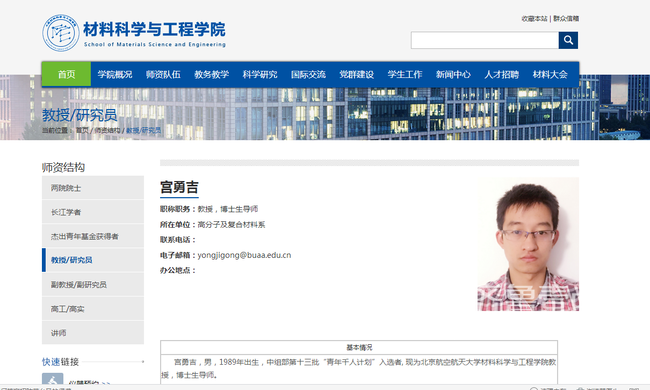Click the 快速链接 heading
The height and width of the screenshot is (390, 650).
click(60, 362)
